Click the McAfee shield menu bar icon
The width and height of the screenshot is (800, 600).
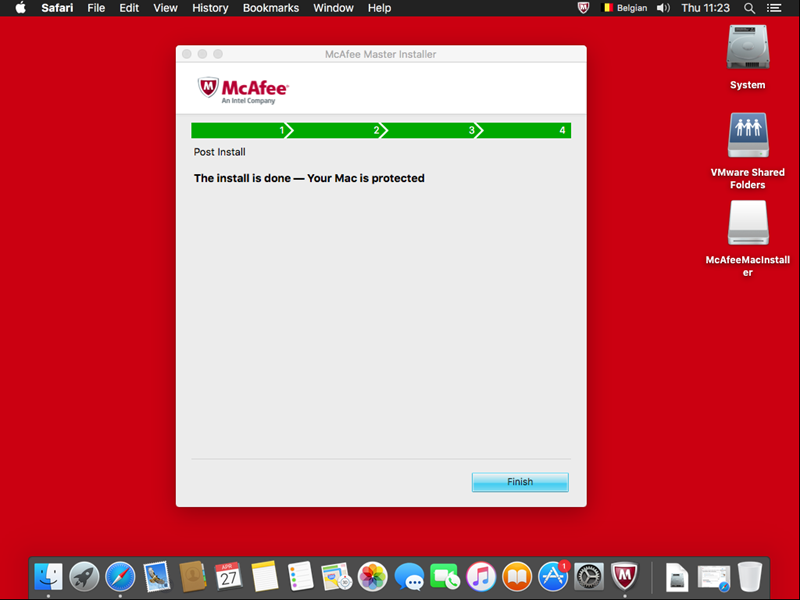[x=583, y=8]
